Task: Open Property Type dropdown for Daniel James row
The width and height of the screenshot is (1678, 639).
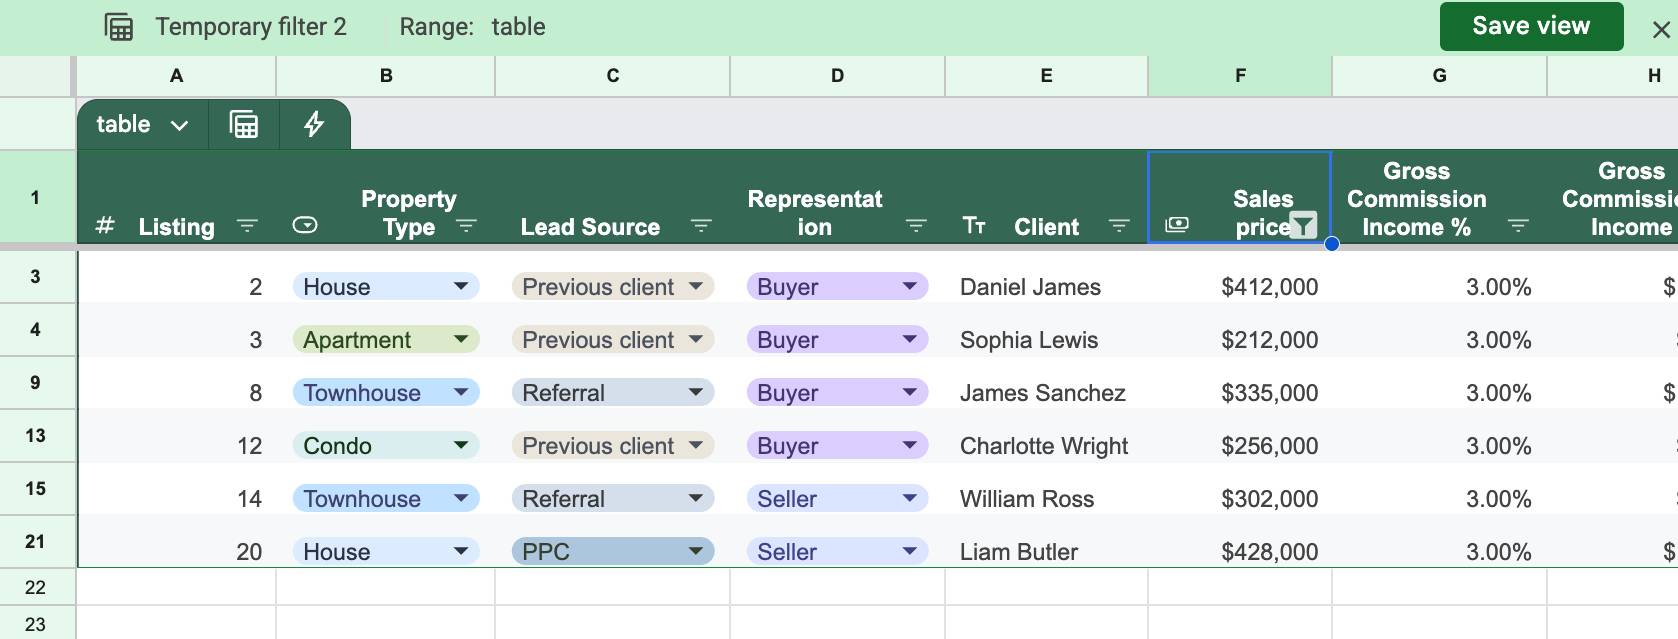Action: click(x=460, y=287)
